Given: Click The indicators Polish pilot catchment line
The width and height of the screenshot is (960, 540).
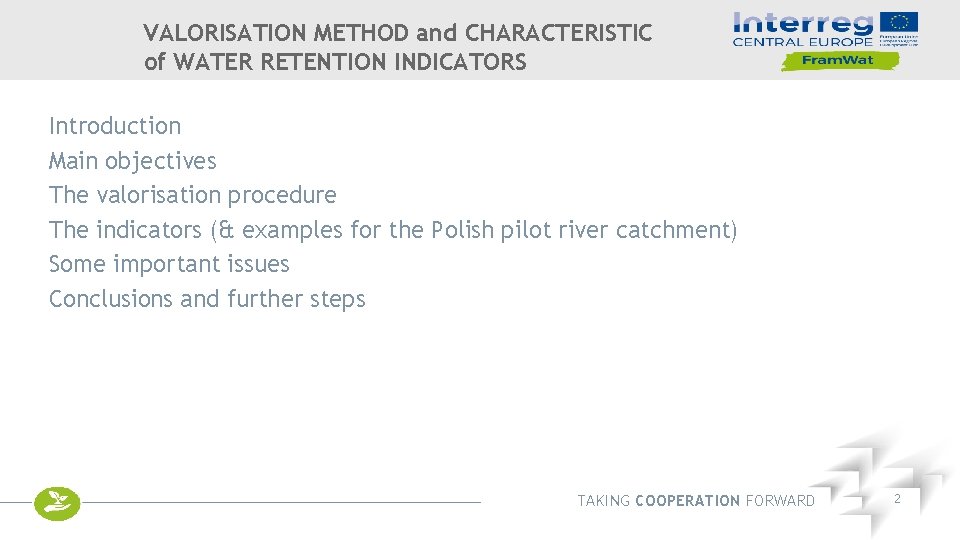Looking at the screenshot, I should coord(392,230).
